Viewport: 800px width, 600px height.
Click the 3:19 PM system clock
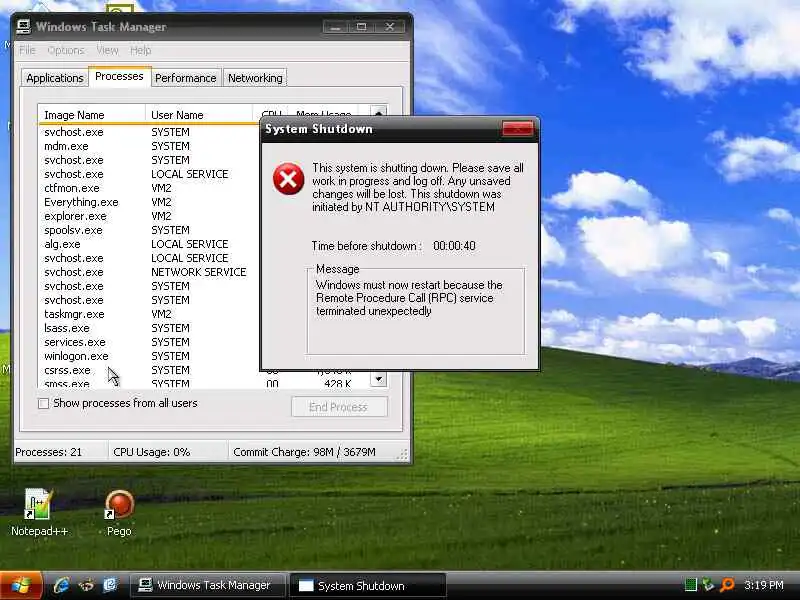pos(763,585)
